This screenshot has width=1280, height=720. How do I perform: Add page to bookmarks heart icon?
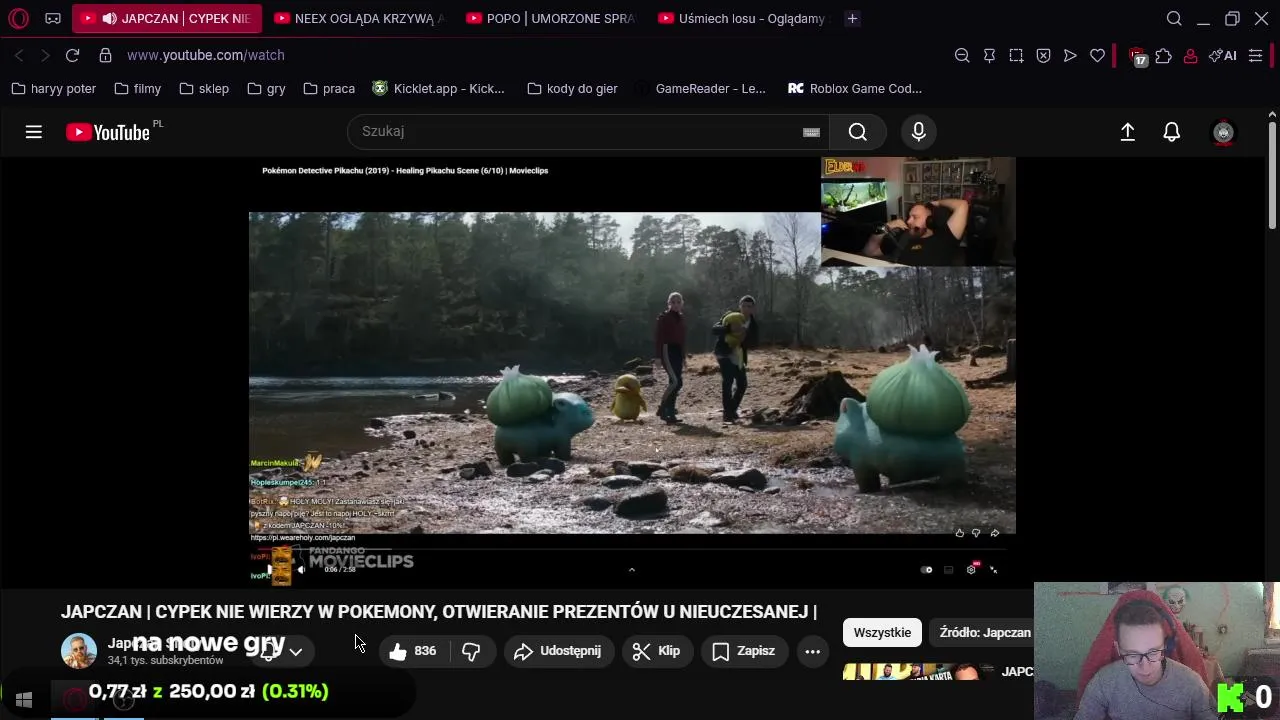pos(1097,55)
